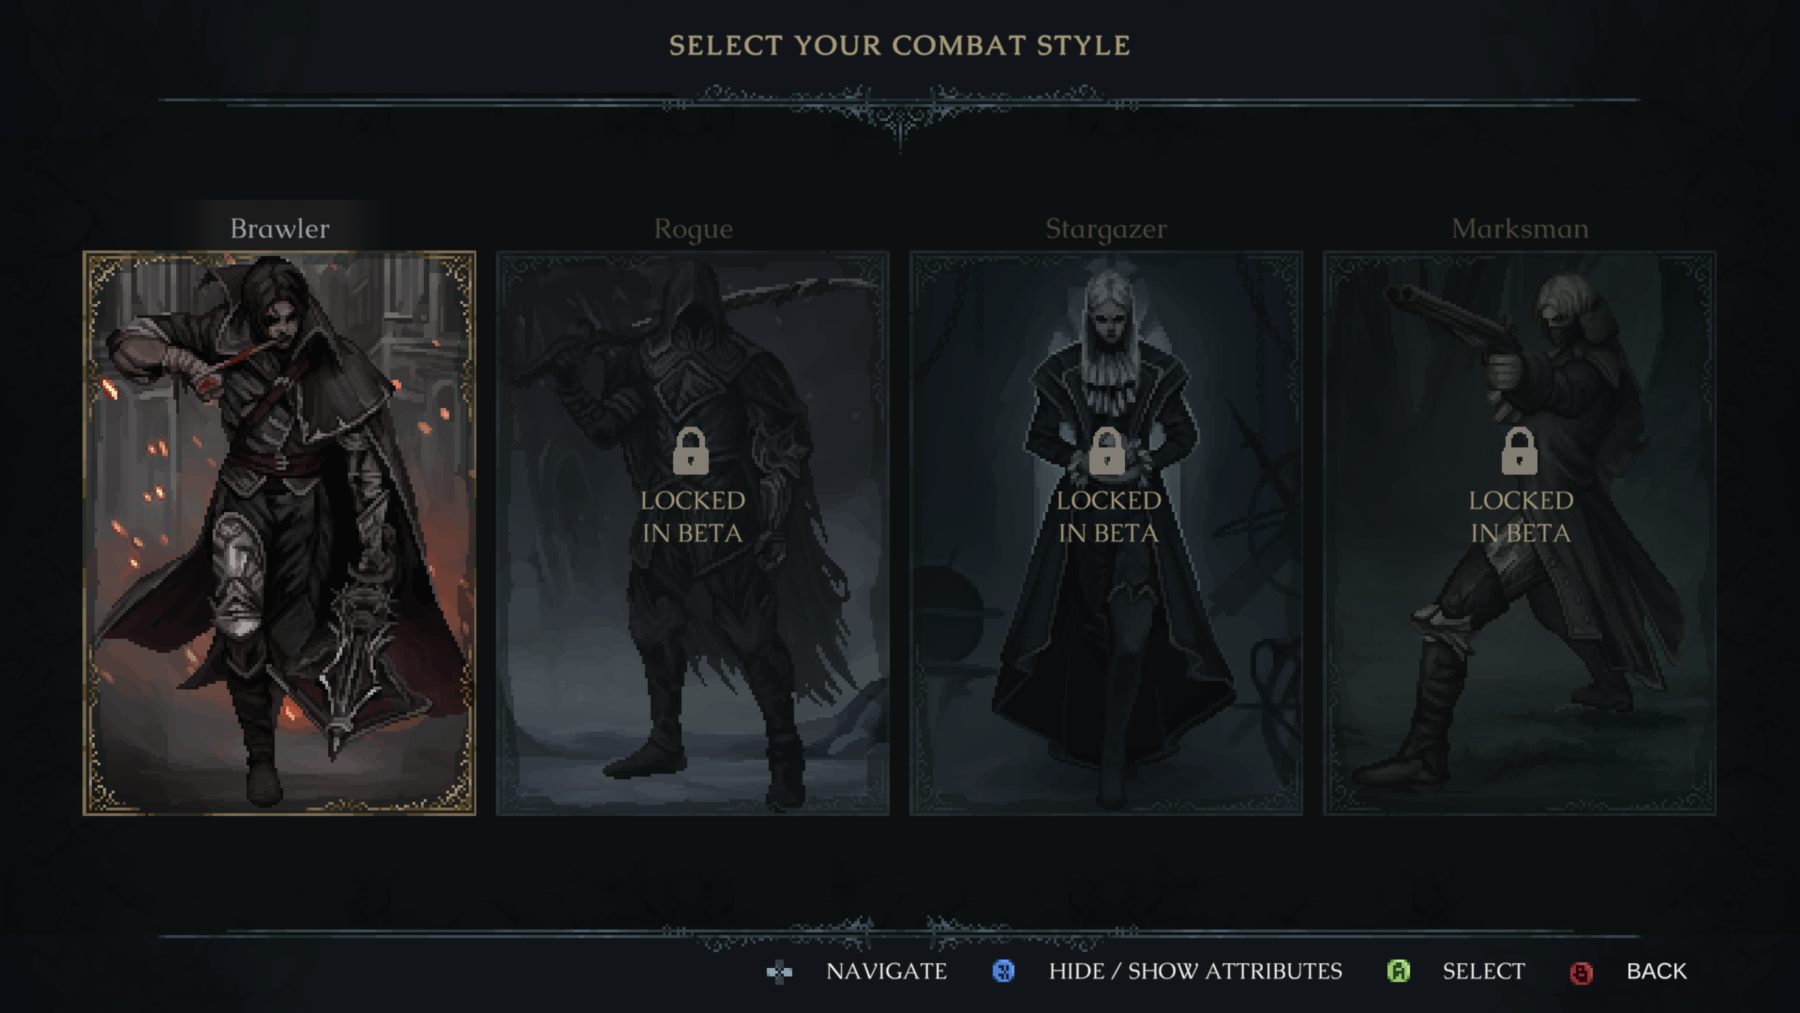Screen dimensions: 1800x1013
Task: Click the Brawler title label
Action: point(280,229)
